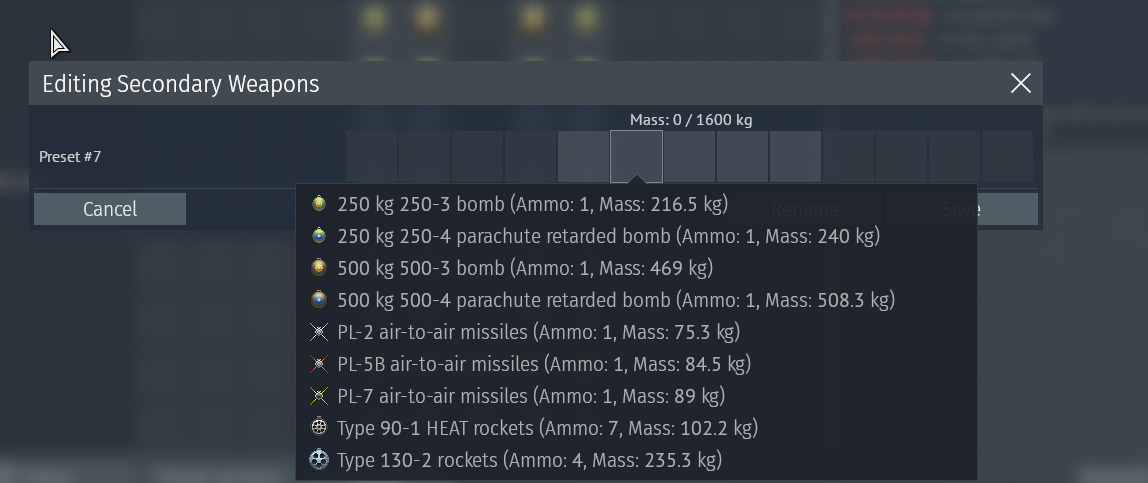The width and height of the screenshot is (1148, 483).
Task: Click the 250-4 parachute retarded bomb icon
Action: click(x=318, y=236)
